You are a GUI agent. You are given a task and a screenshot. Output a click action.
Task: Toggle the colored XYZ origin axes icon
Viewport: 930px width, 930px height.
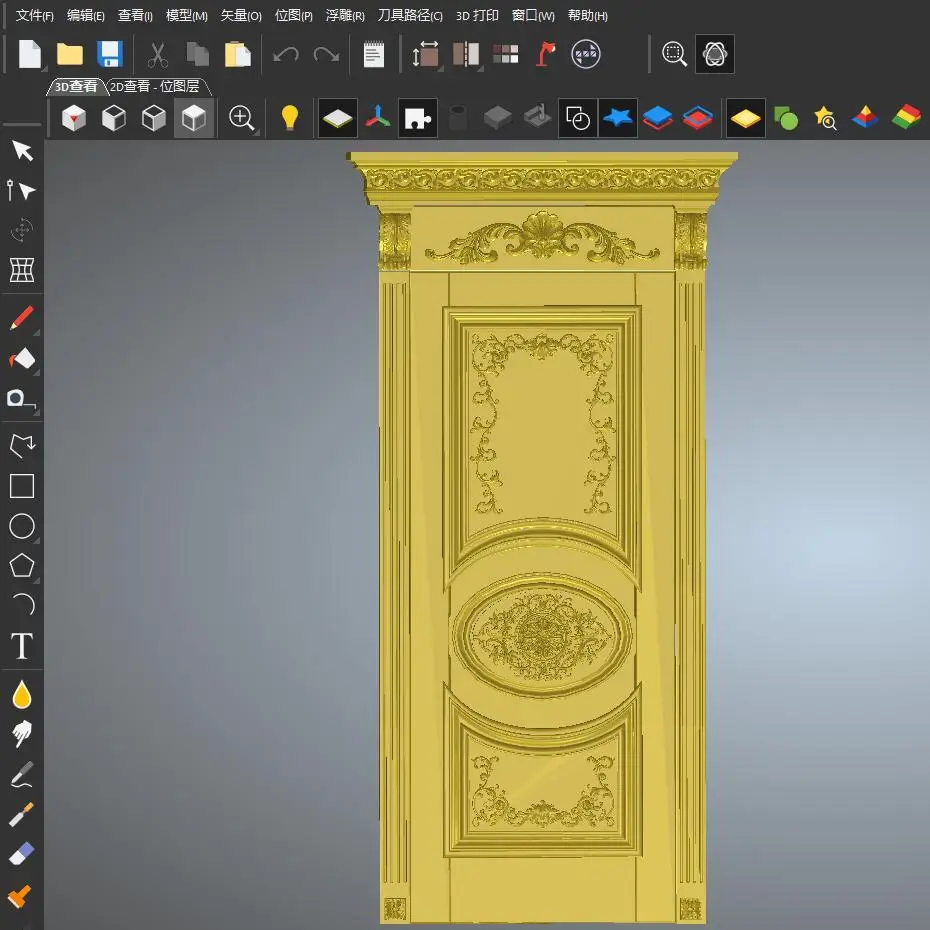[378, 118]
